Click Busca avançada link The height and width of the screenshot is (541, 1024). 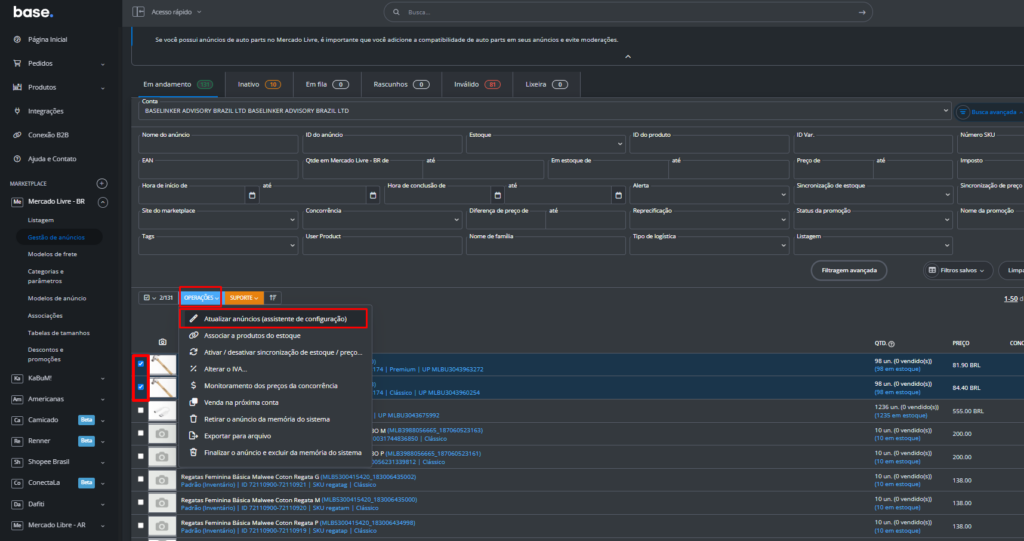coord(993,112)
